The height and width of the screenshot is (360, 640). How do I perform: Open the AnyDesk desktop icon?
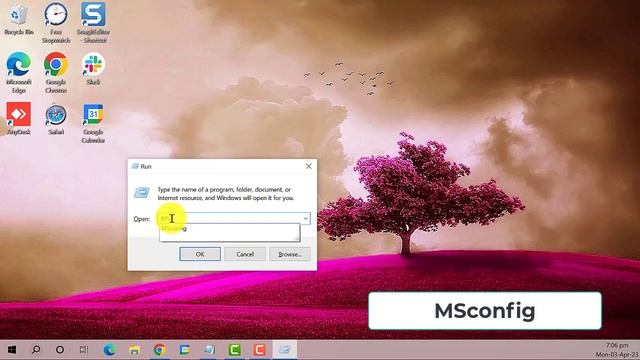pyautogui.click(x=18, y=119)
